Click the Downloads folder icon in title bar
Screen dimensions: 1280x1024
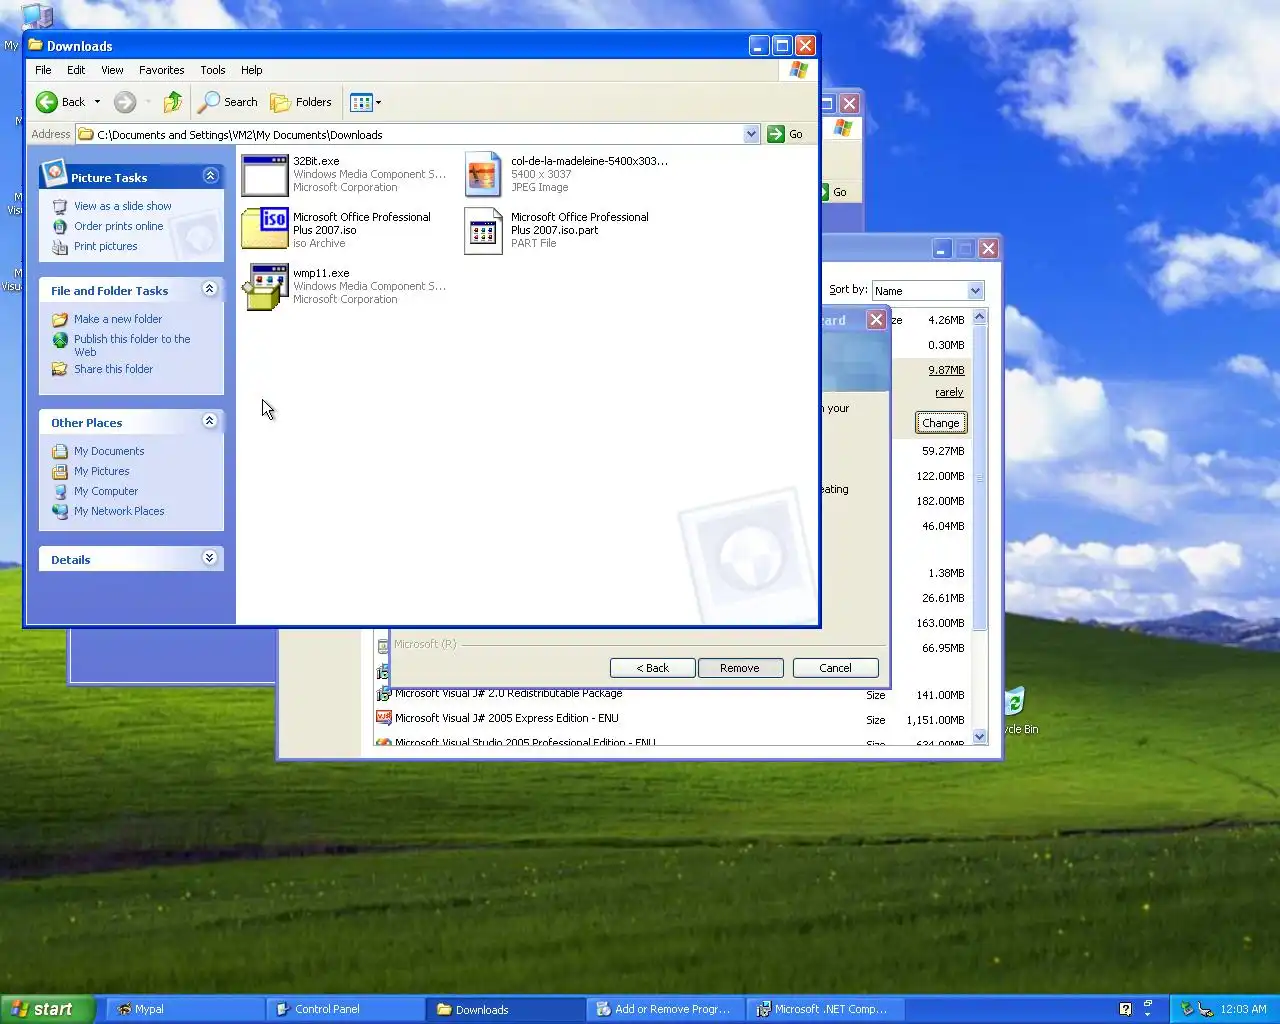click(x=36, y=45)
